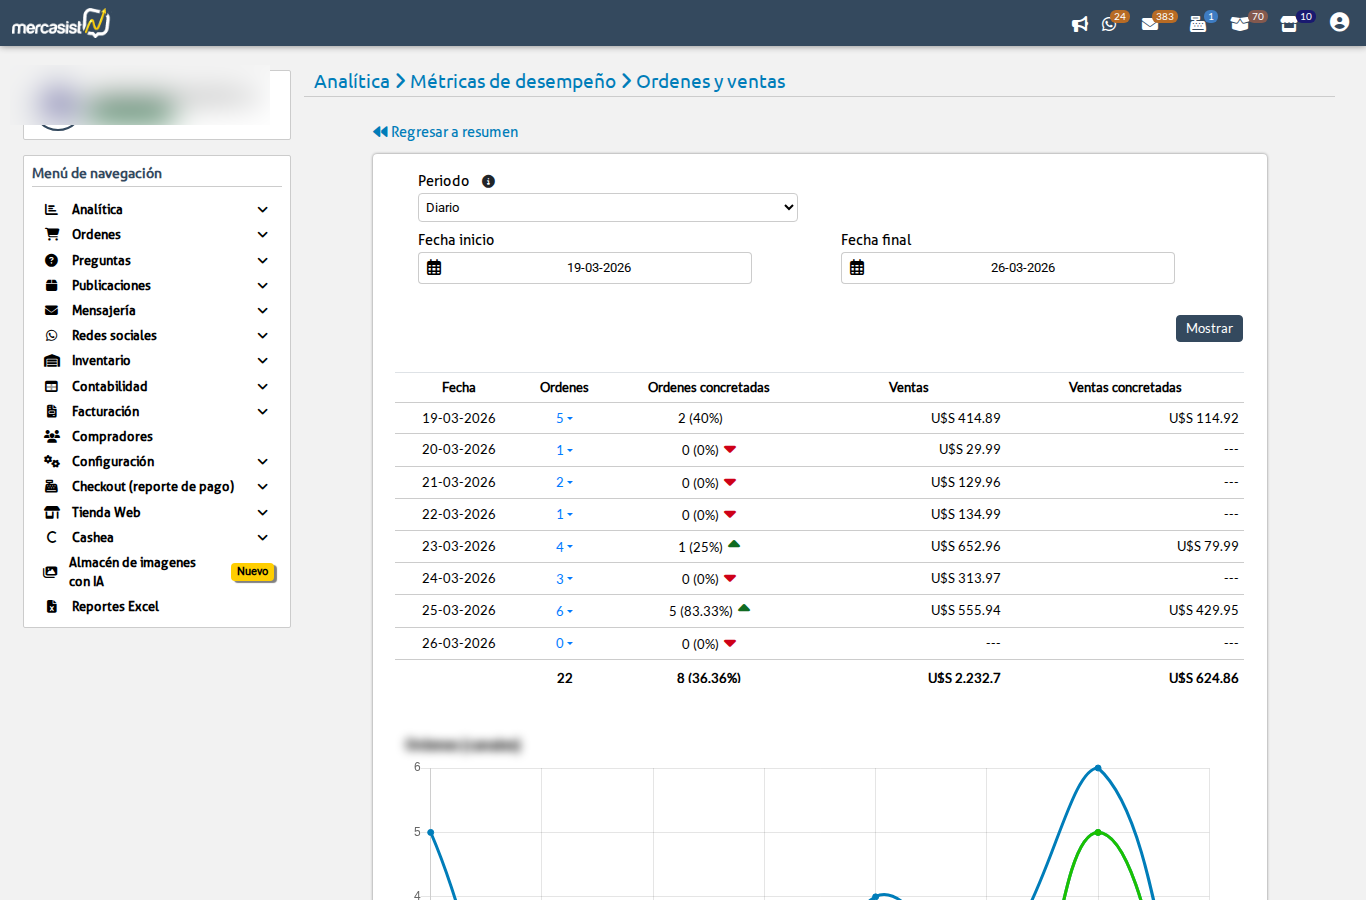
Task: Click the store icon with 10 badge
Action: tap(1289, 24)
